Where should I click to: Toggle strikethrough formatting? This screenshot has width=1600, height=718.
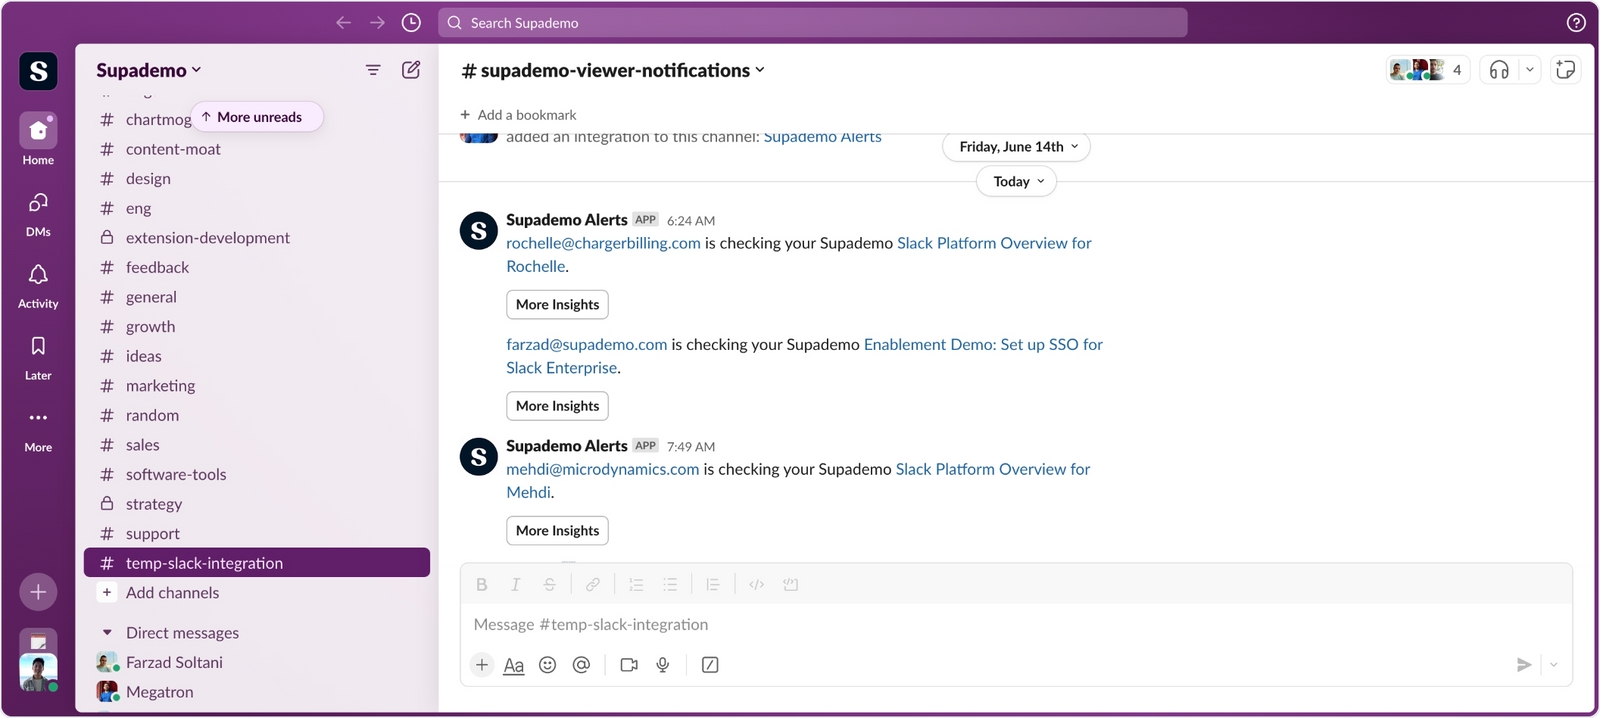click(x=549, y=585)
